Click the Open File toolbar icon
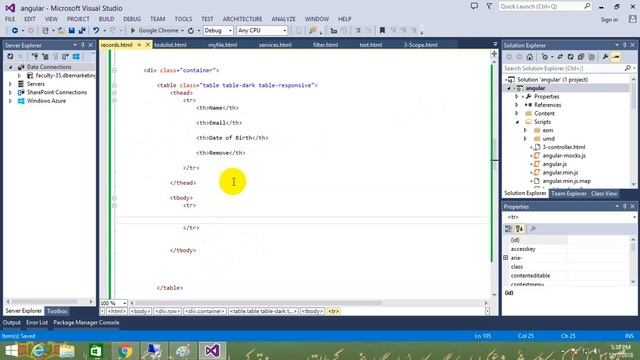Image resolution: width=640 pixels, height=360 pixels. coord(61,31)
